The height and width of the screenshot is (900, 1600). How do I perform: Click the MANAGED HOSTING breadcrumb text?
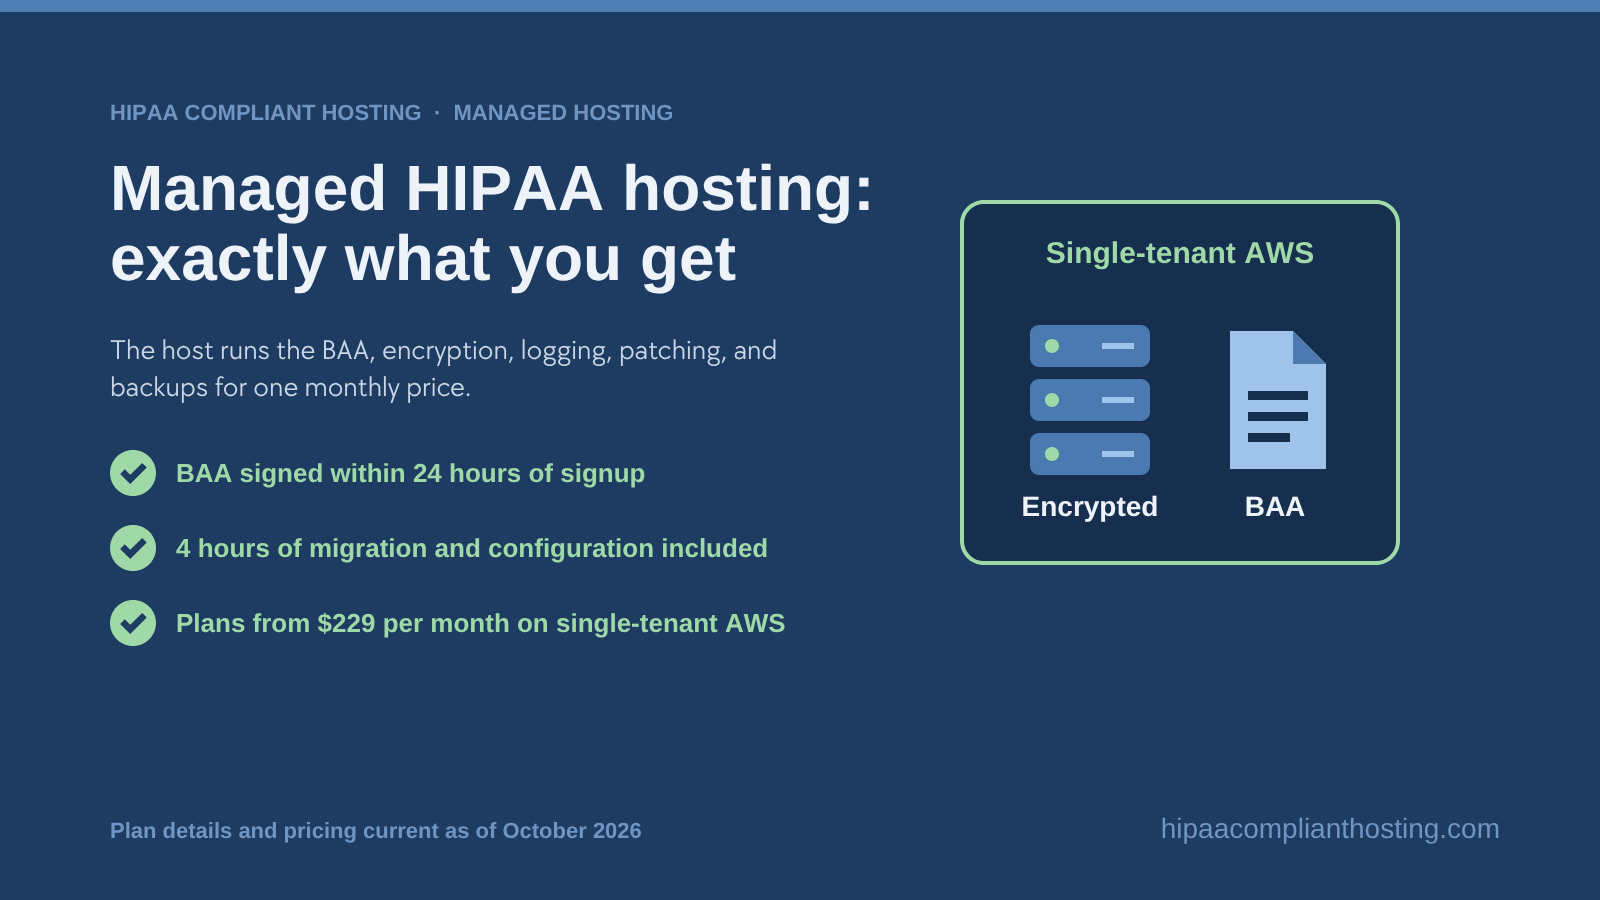pyautogui.click(x=563, y=113)
